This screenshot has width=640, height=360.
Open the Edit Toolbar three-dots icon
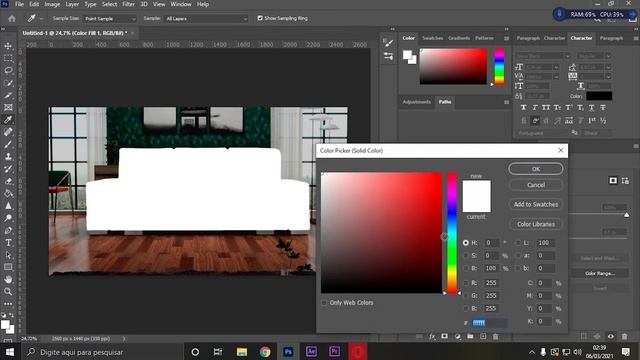(8, 304)
